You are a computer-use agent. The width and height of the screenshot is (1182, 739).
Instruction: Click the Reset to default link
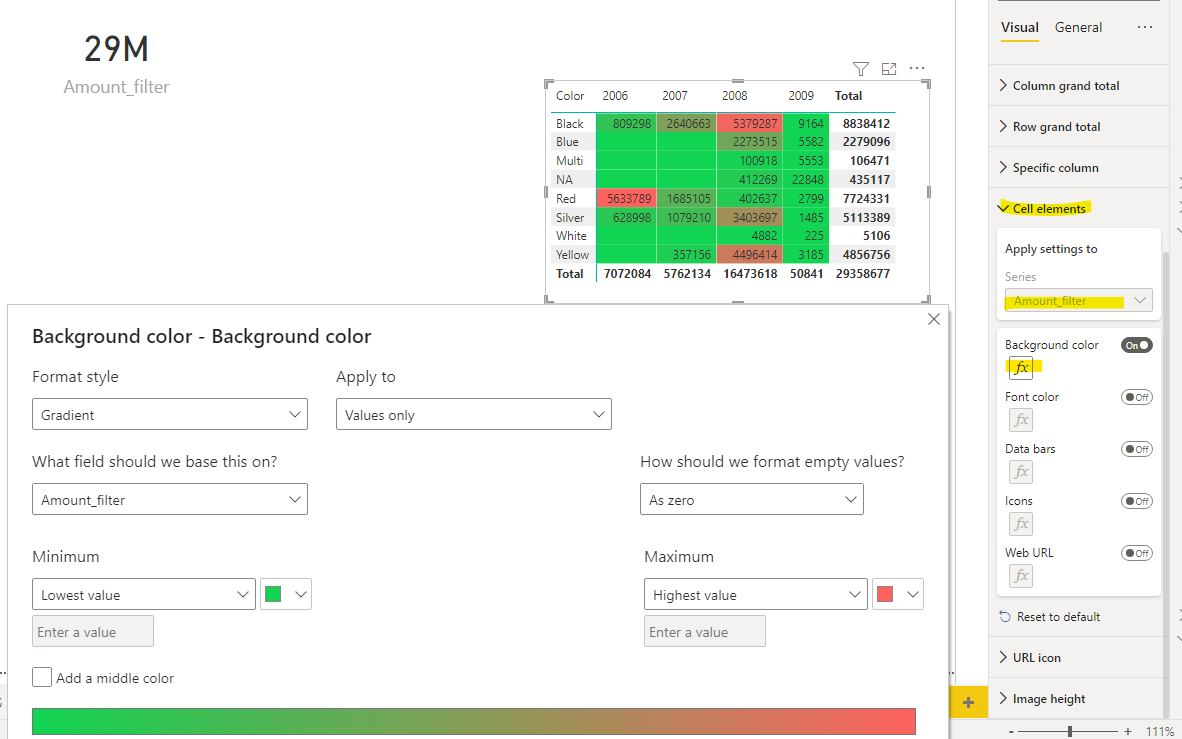(x=1058, y=617)
